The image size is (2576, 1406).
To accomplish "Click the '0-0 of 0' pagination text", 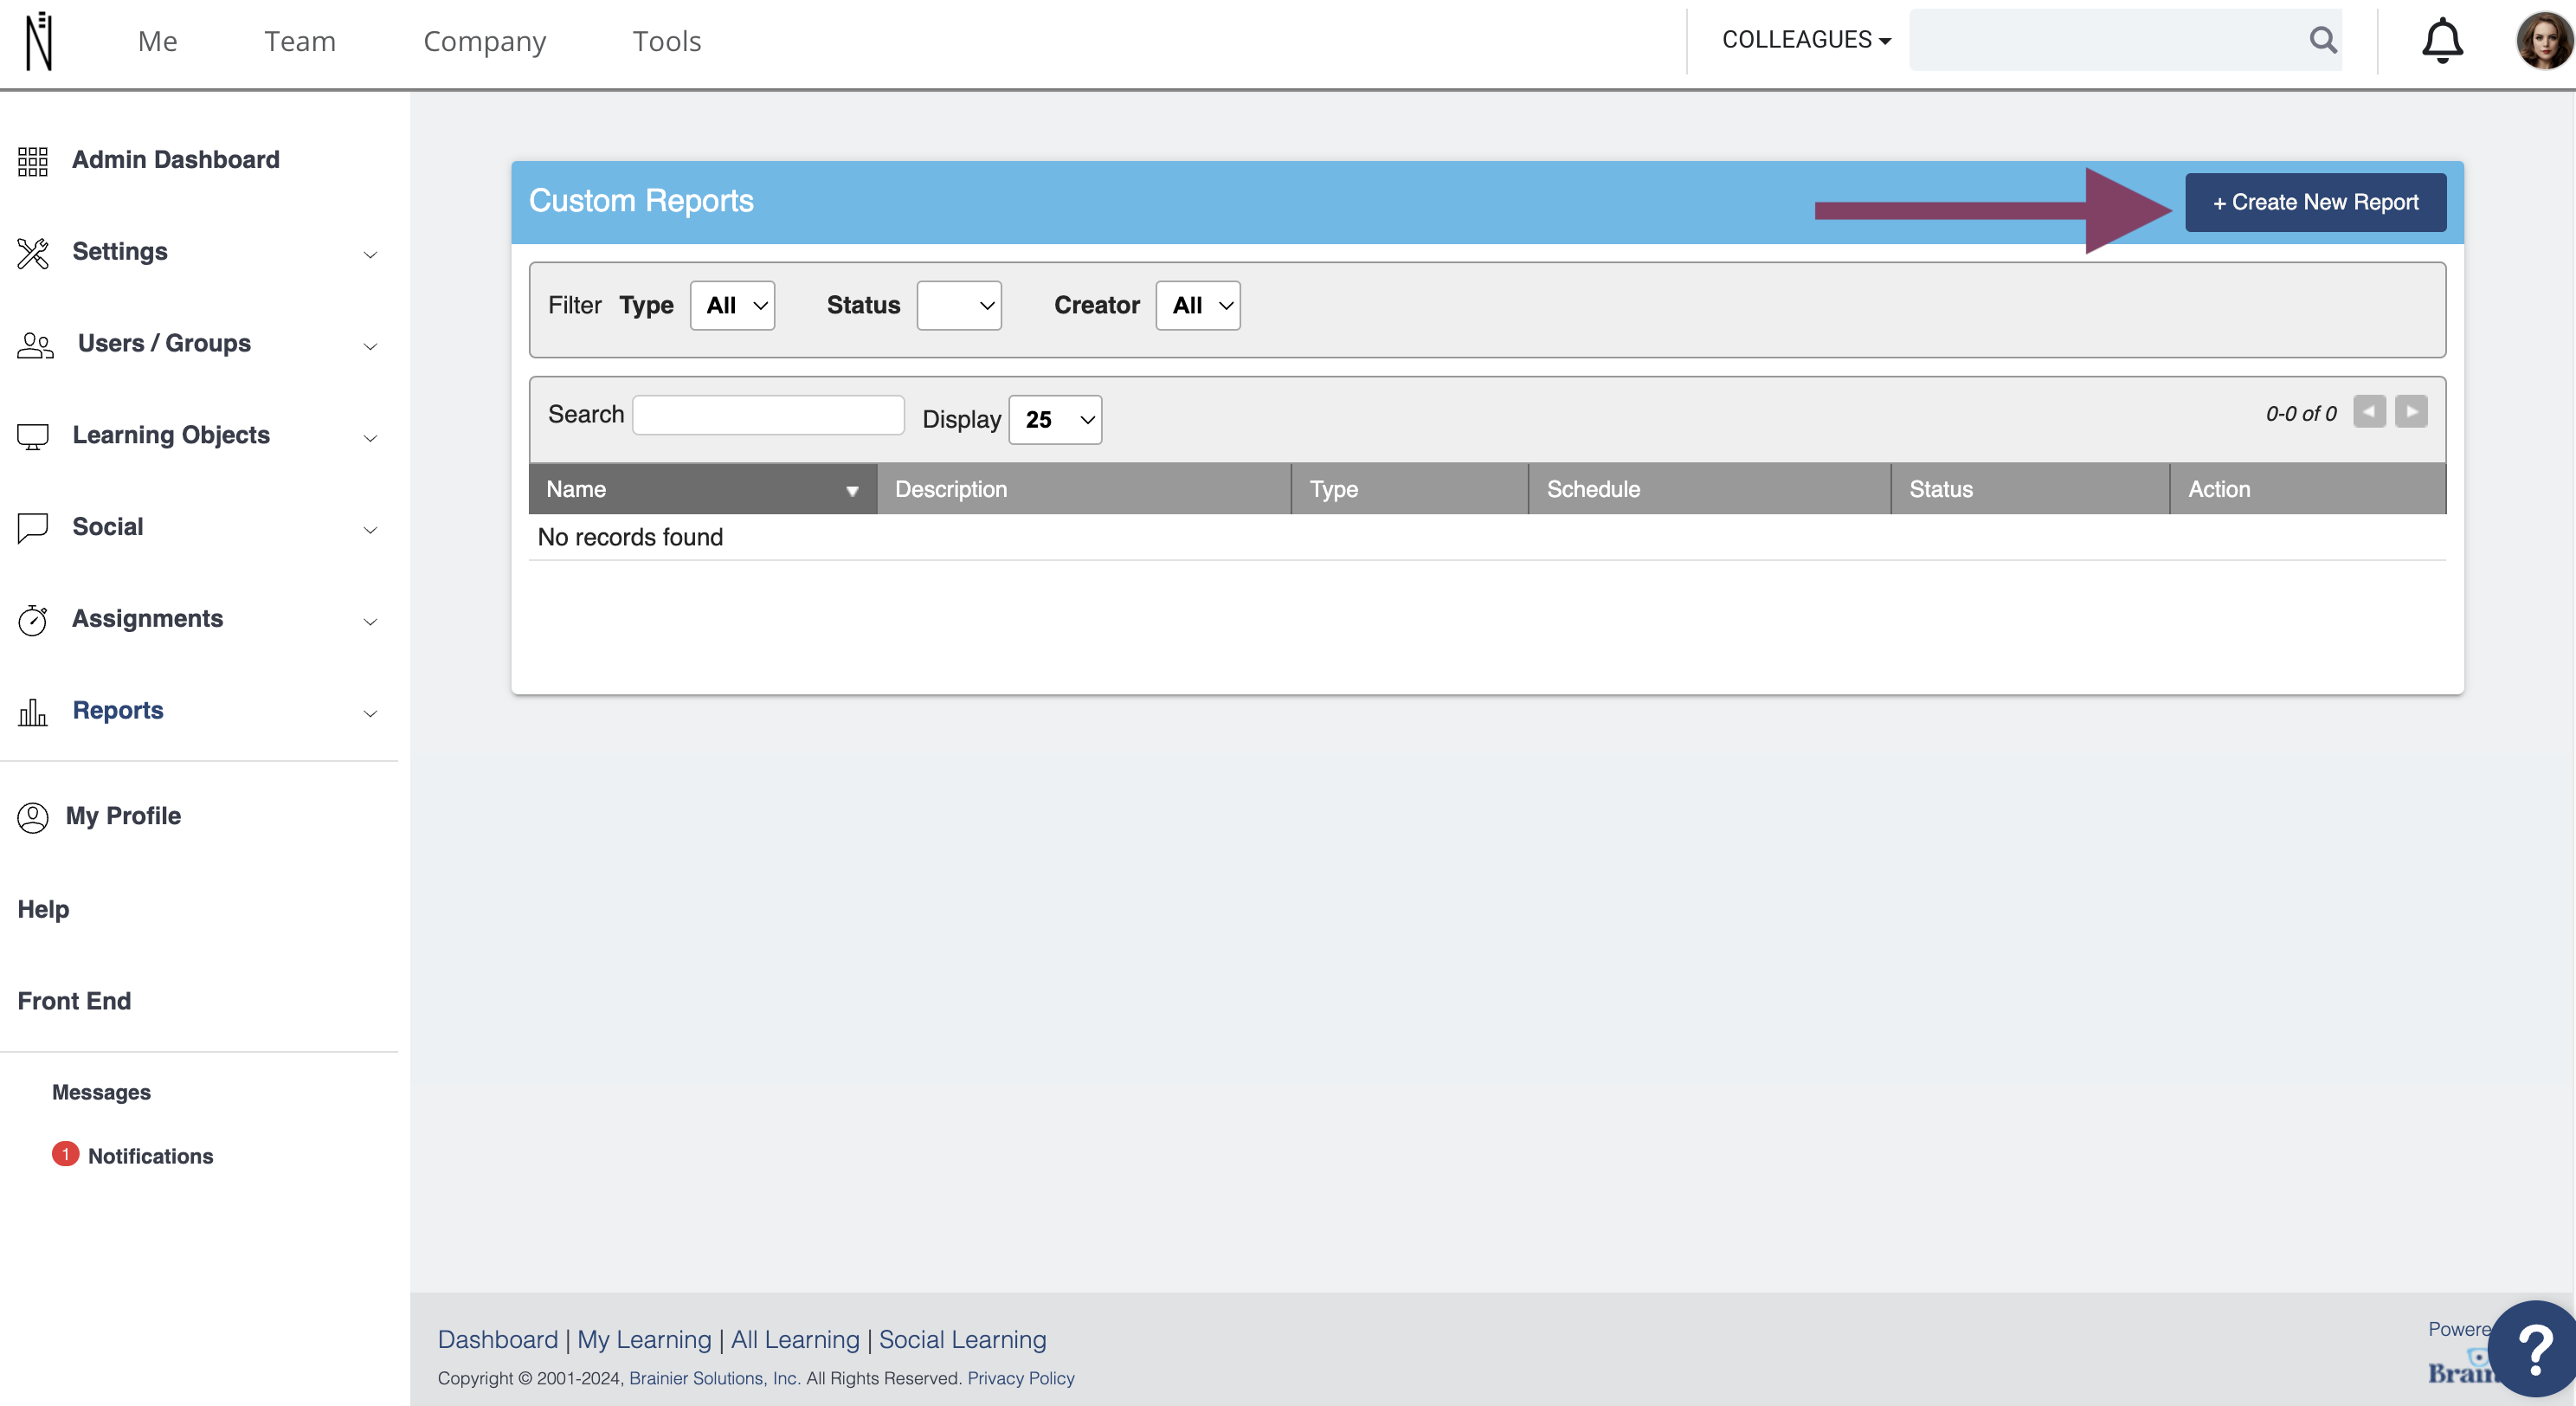I will click(x=2301, y=413).
